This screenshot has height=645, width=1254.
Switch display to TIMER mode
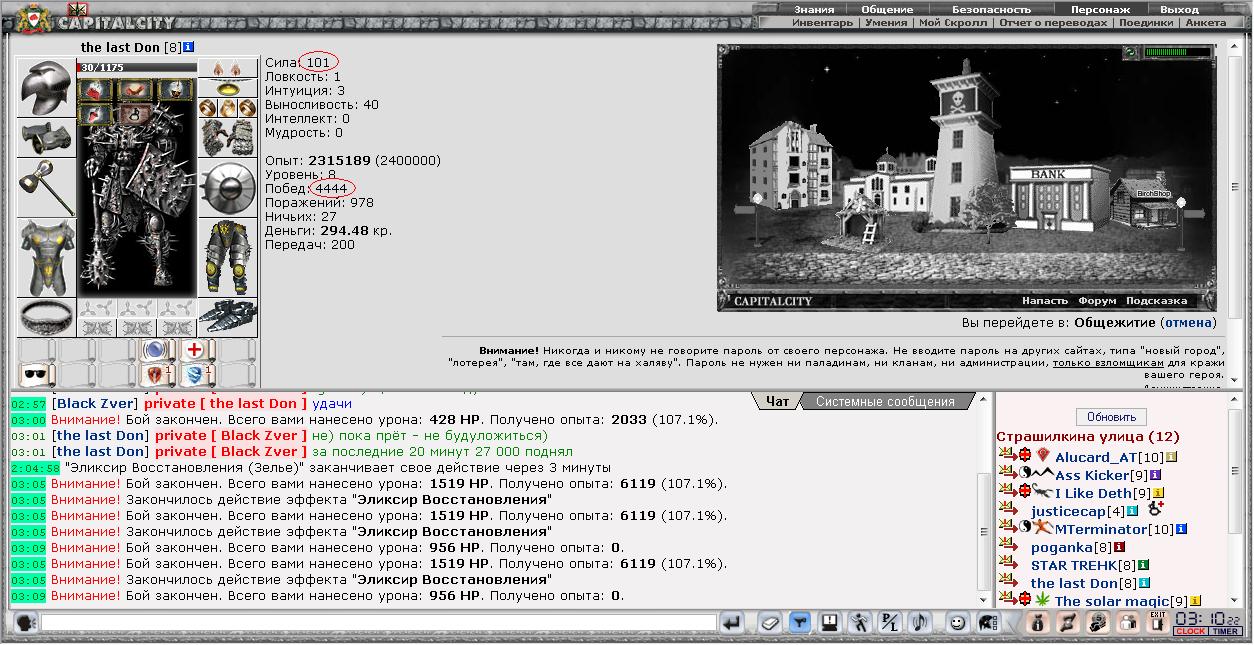[1225, 631]
